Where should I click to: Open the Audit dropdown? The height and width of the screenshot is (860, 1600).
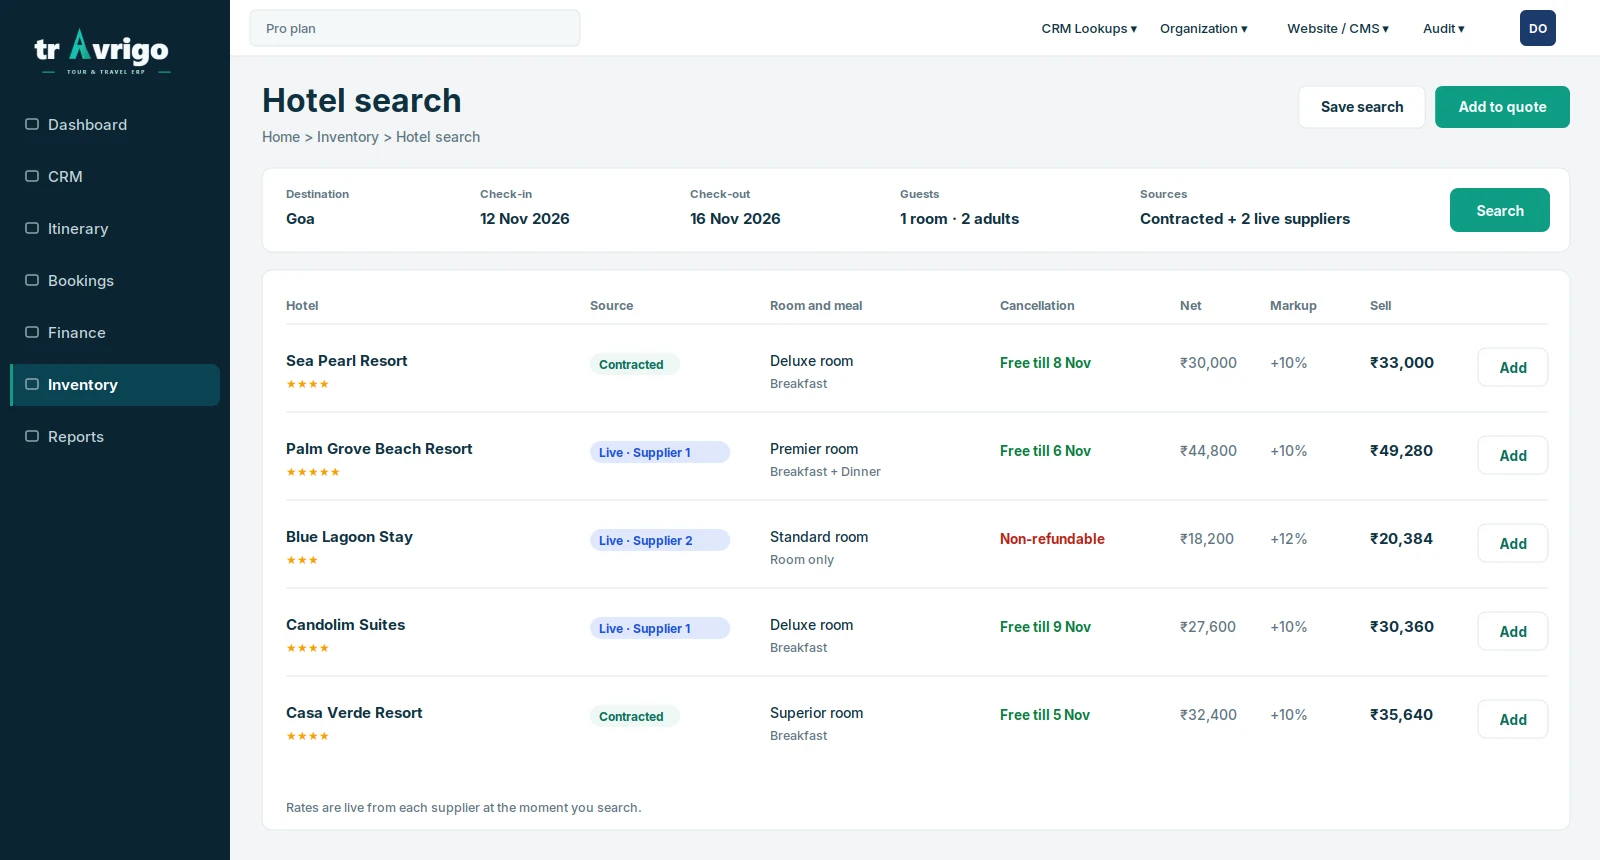coord(1444,28)
